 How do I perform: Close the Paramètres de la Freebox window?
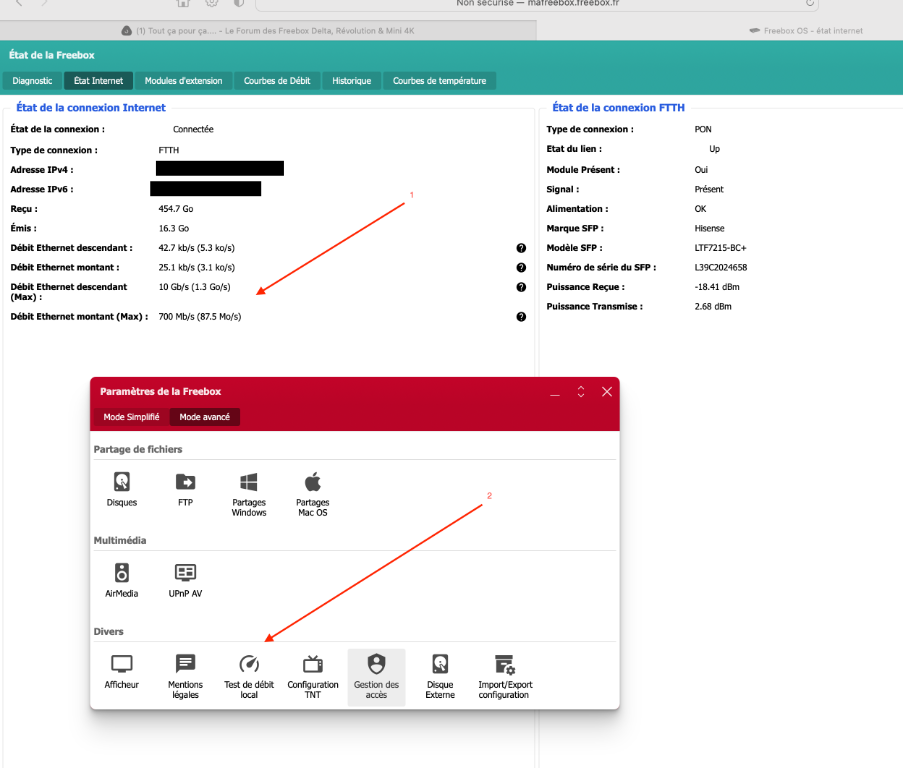[607, 392]
